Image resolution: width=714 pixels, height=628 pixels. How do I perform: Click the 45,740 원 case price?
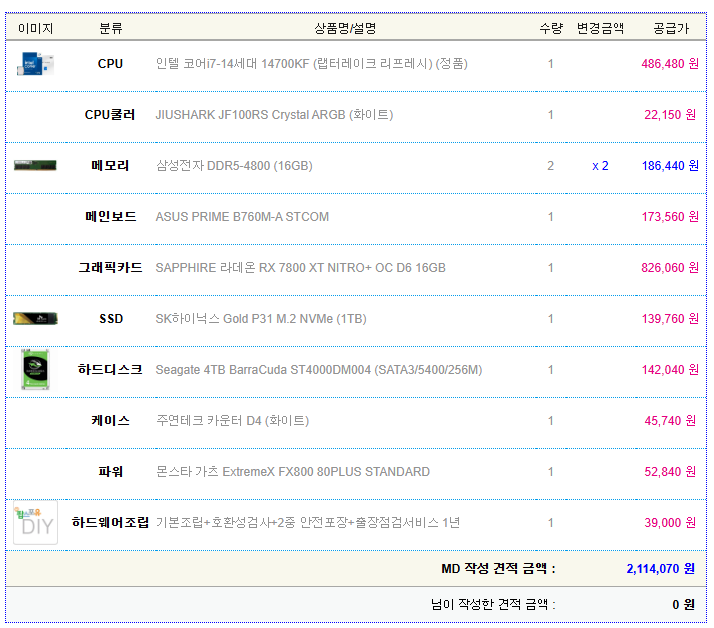click(670, 420)
